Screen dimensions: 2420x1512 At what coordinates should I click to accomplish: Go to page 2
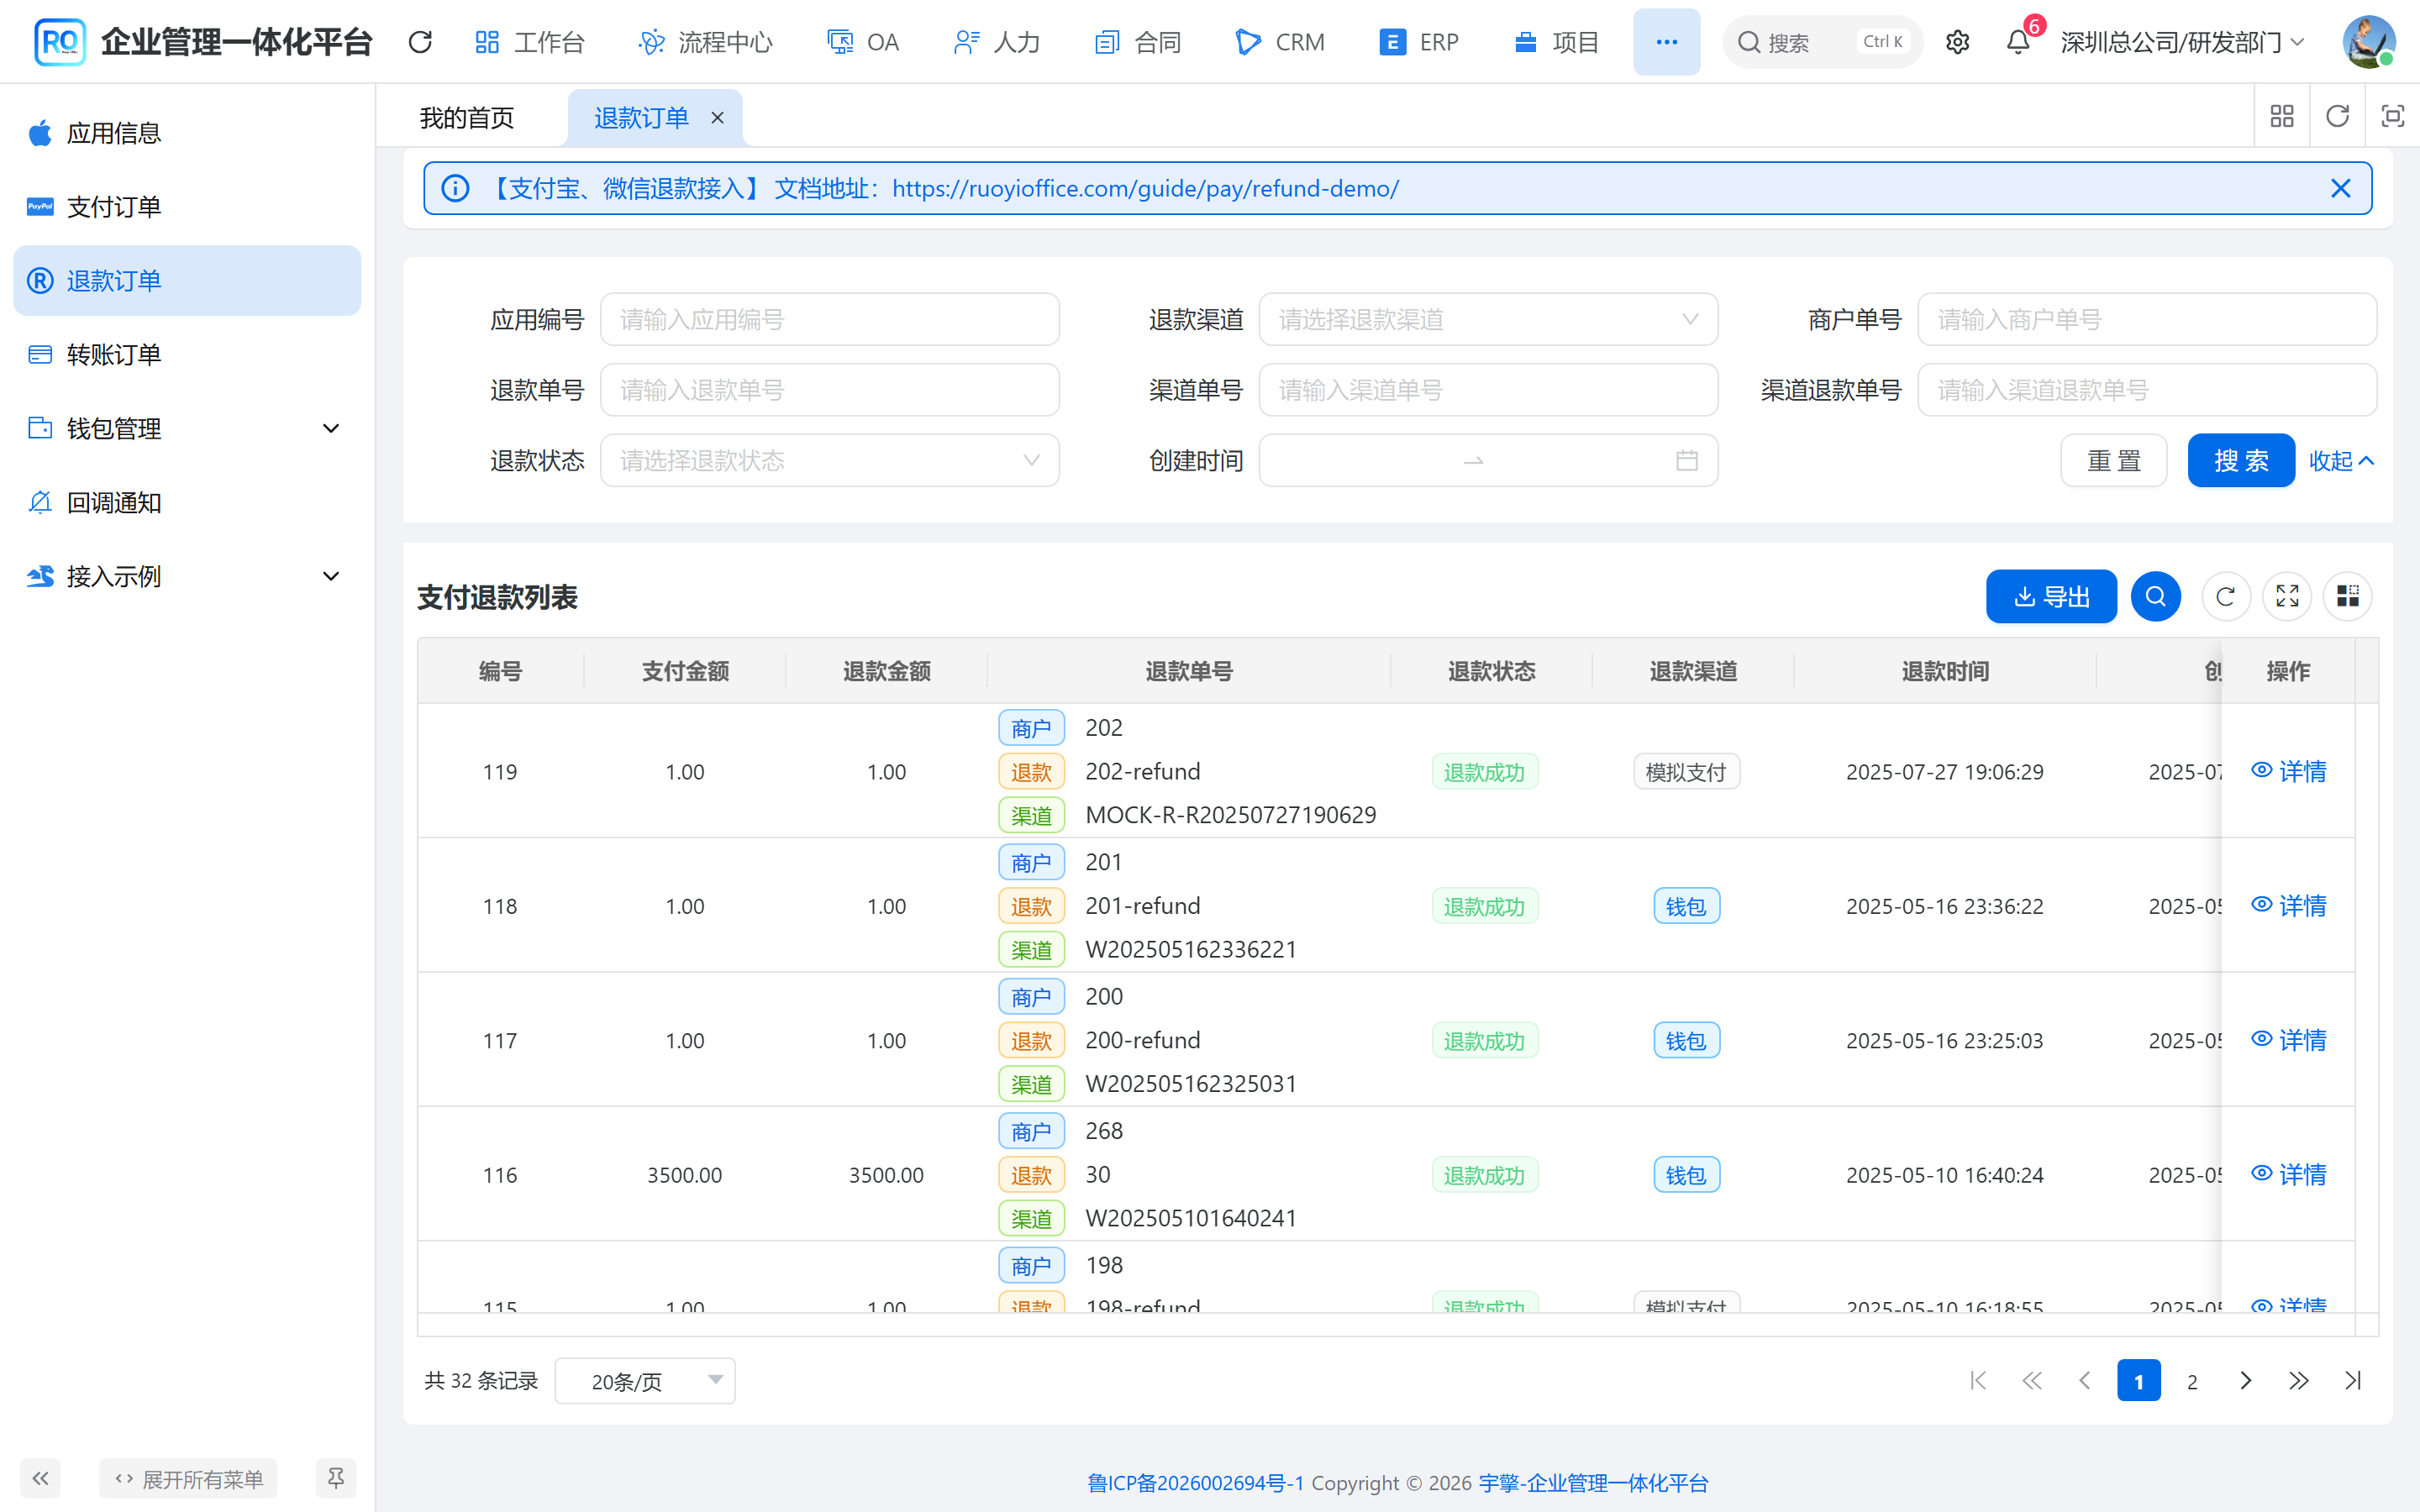tap(2192, 1381)
